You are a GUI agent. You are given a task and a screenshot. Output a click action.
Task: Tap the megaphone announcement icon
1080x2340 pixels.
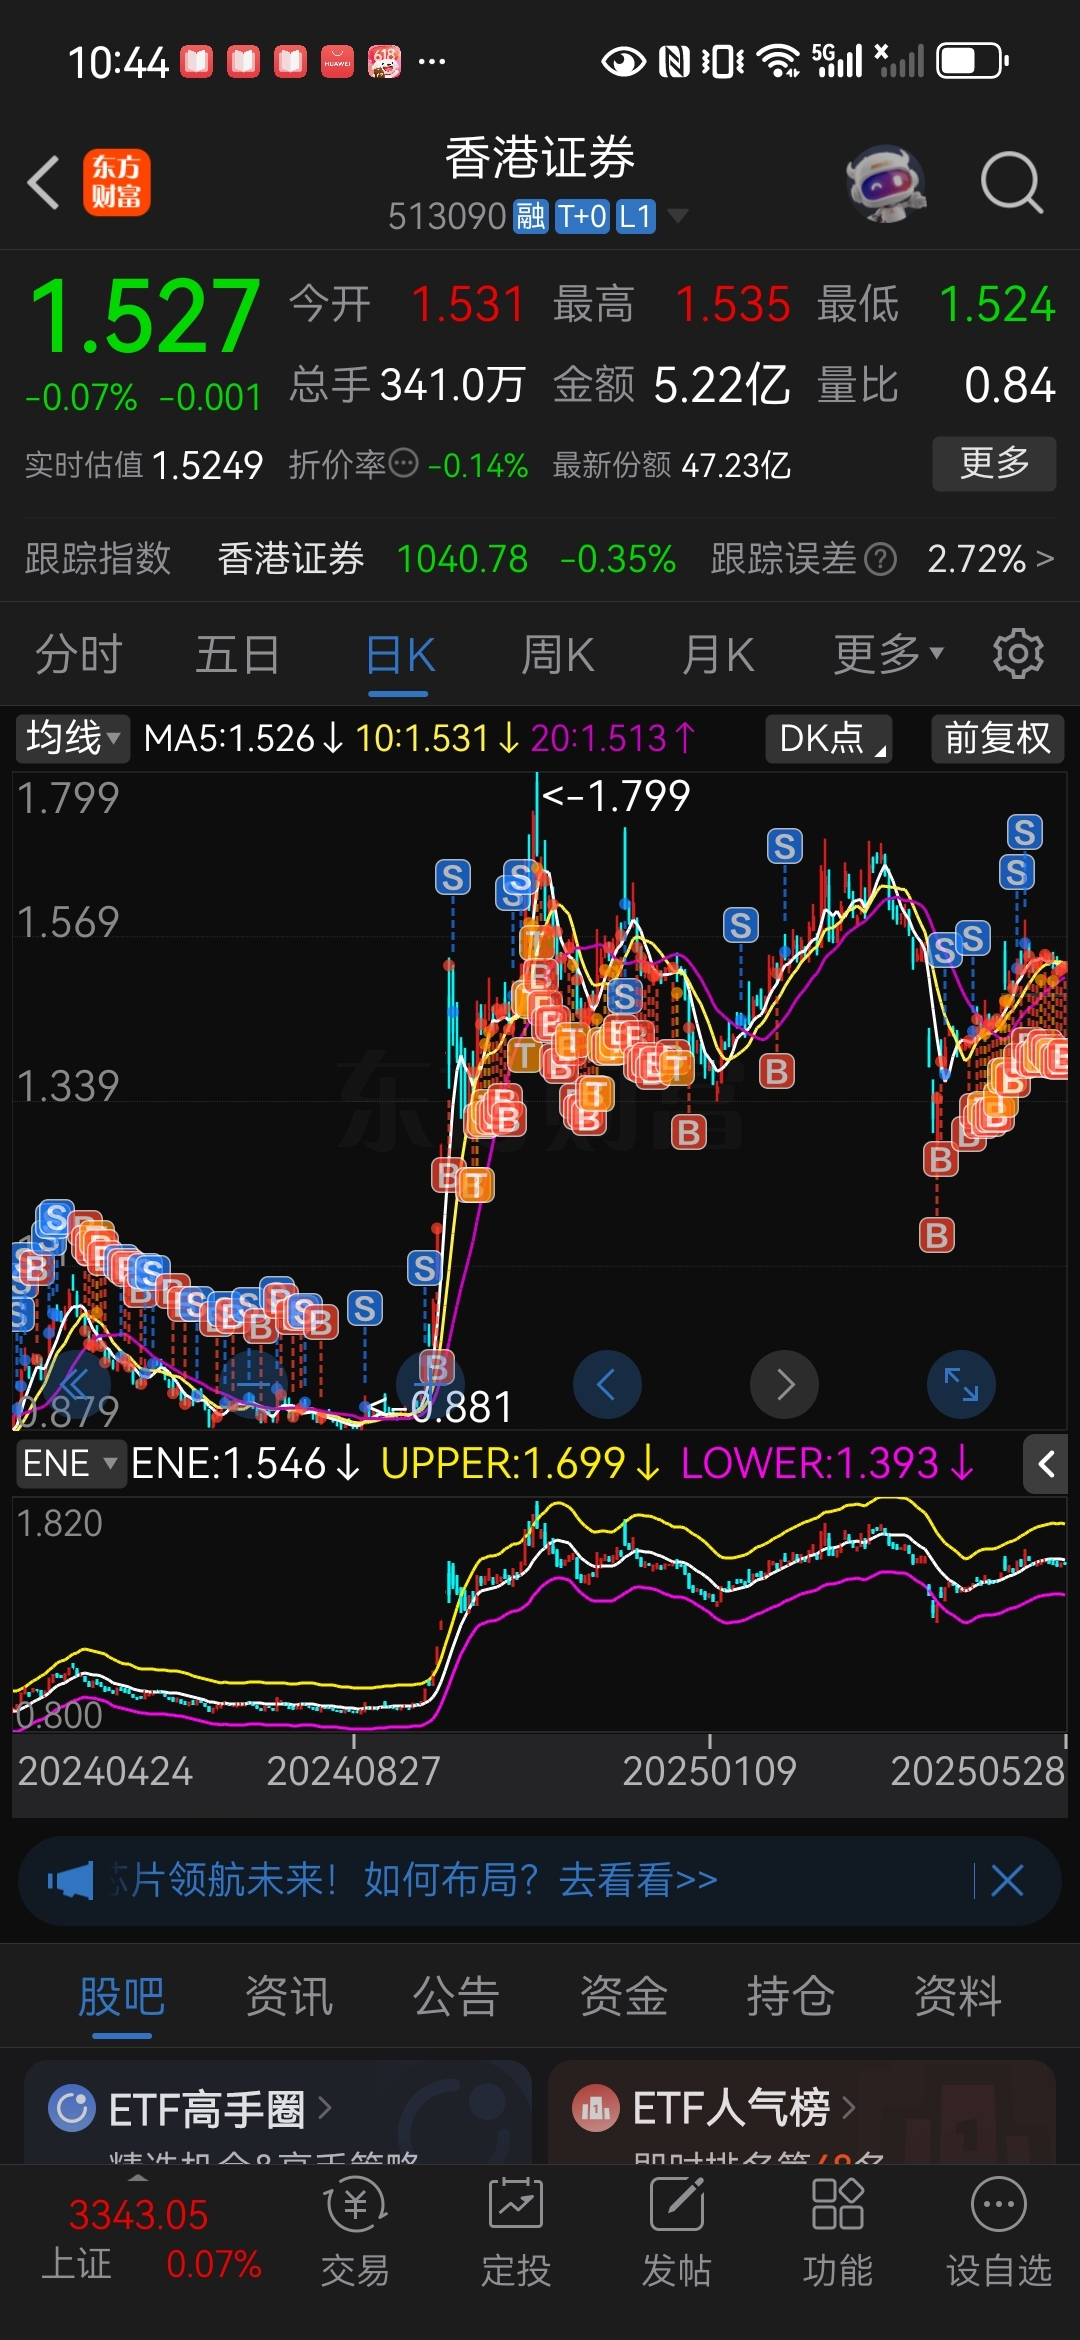pos(71,1880)
